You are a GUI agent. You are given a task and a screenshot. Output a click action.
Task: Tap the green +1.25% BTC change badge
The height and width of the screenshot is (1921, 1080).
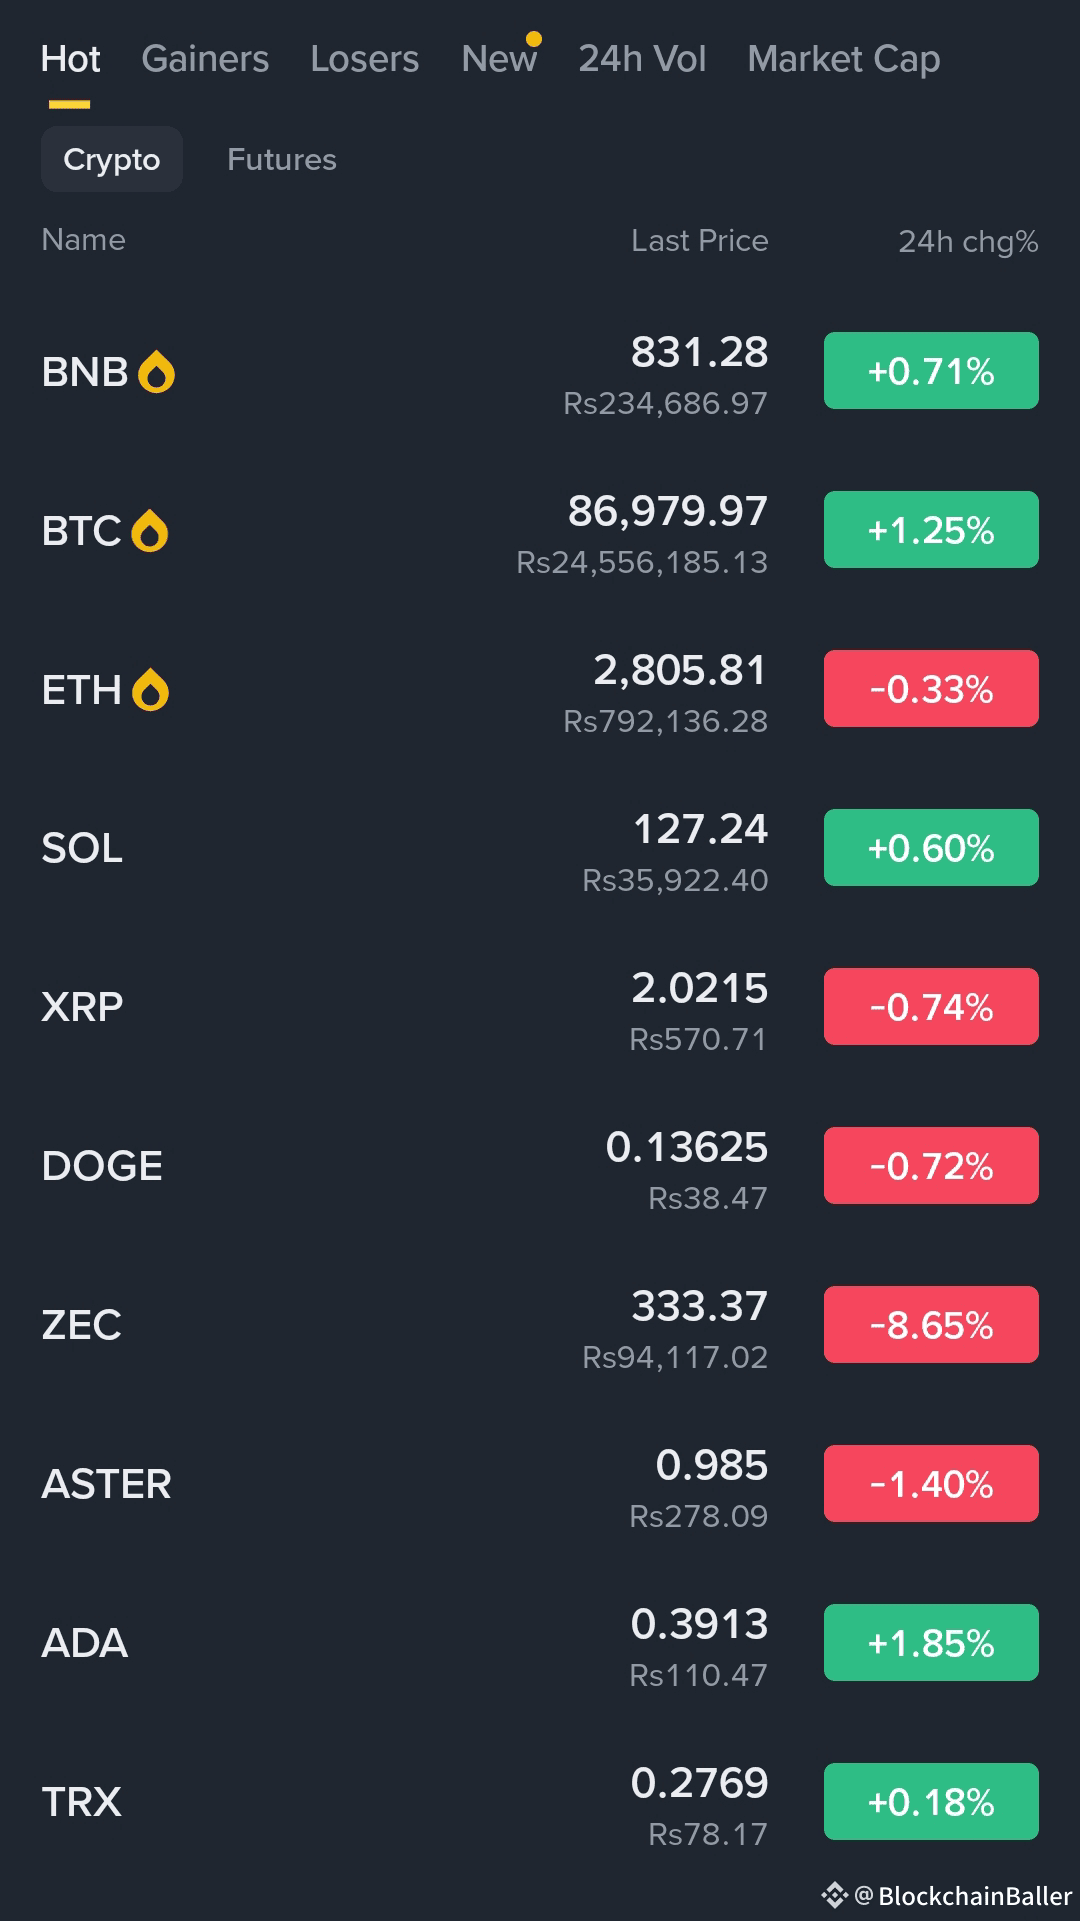pyautogui.click(x=931, y=530)
